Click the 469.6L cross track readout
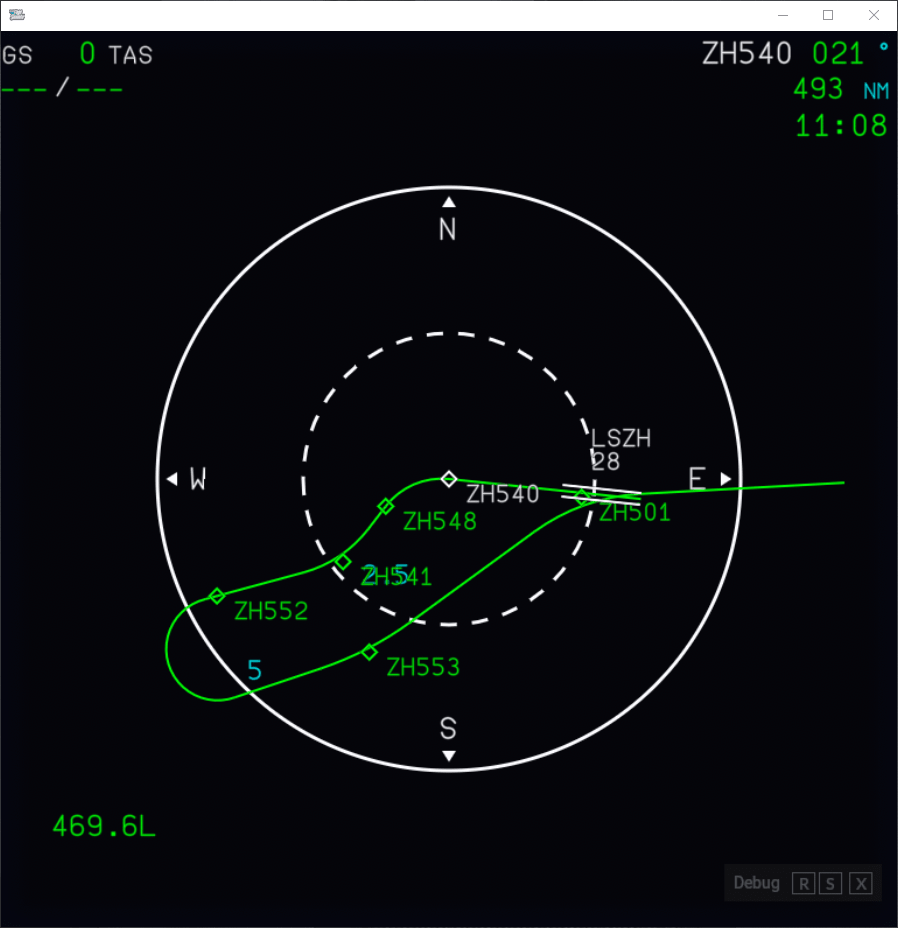The image size is (898, 928). click(x=104, y=826)
